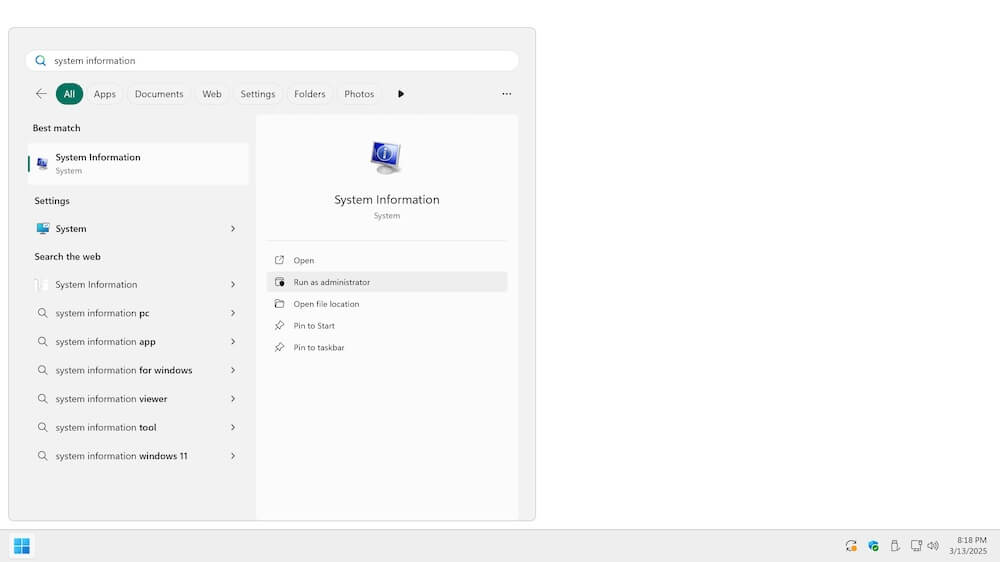1000x562 pixels.
Task: Click the large System Information preview icon
Action: pos(386,158)
